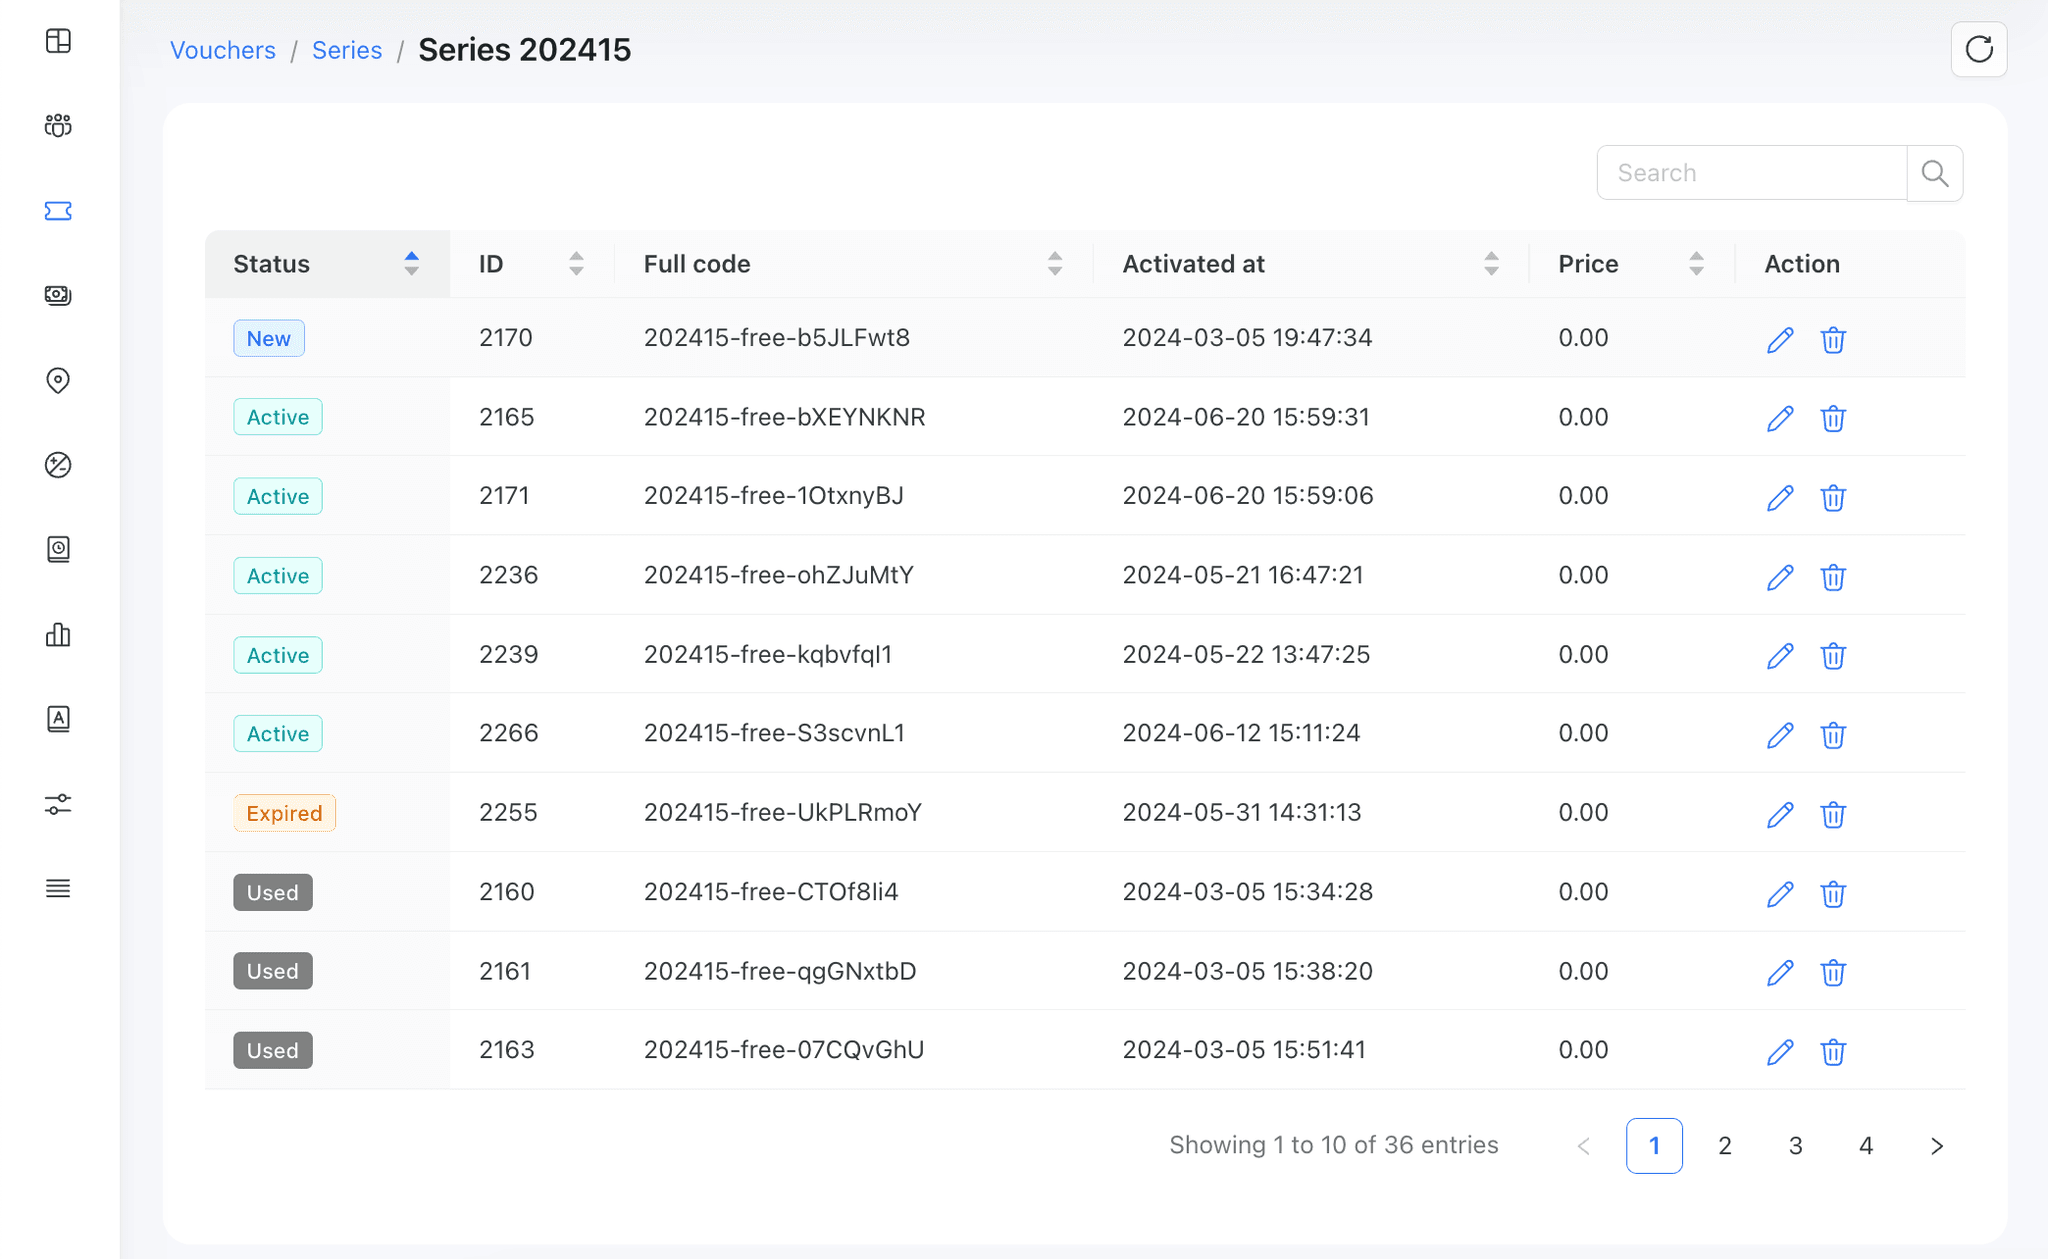Open the bar chart reports icon in sidebar

pyautogui.click(x=58, y=634)
